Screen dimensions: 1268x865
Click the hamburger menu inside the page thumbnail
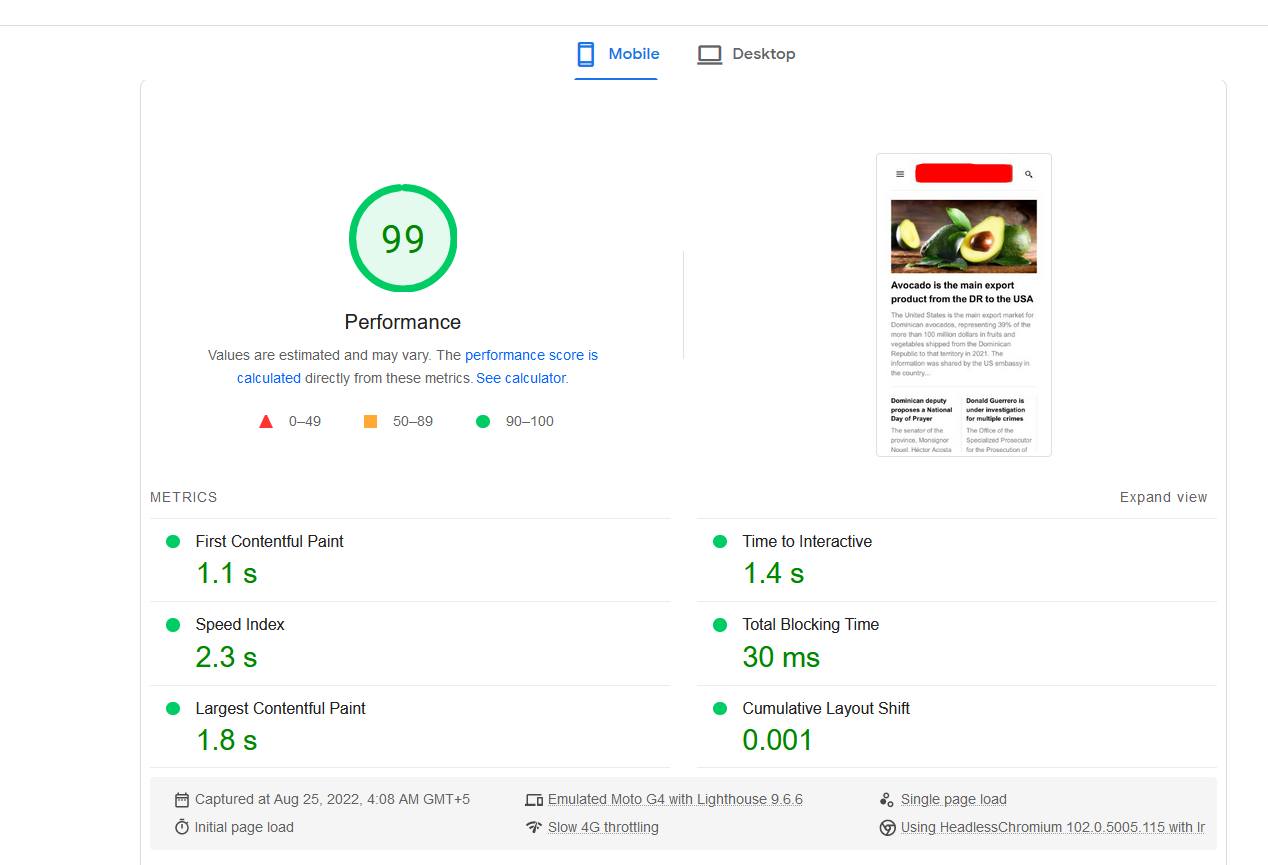pos(898,173)
